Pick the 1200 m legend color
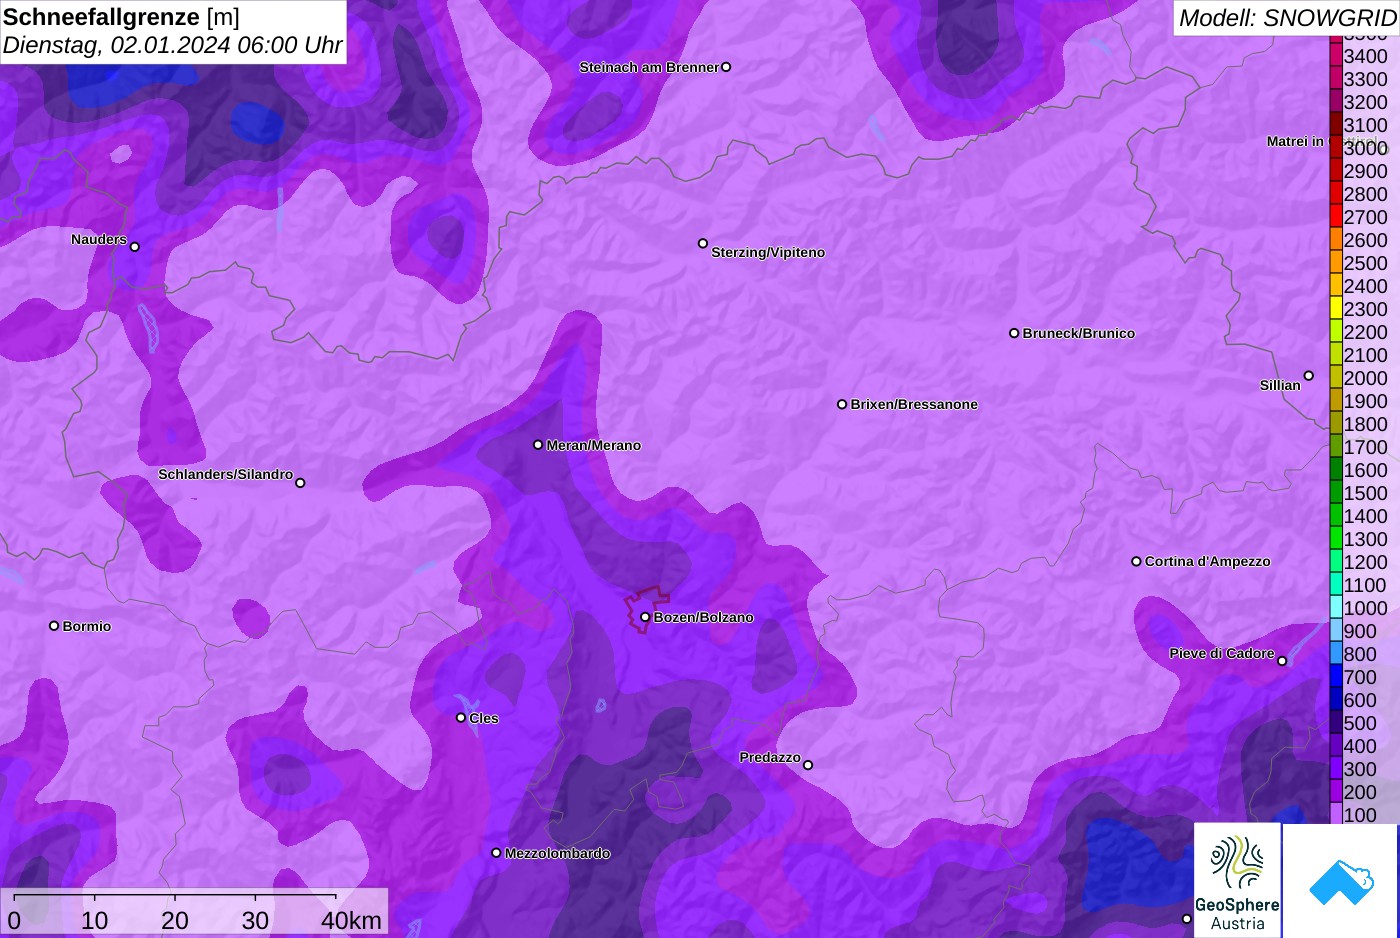This screenshot has width=1400, height=938. (x=1336, y=562)
